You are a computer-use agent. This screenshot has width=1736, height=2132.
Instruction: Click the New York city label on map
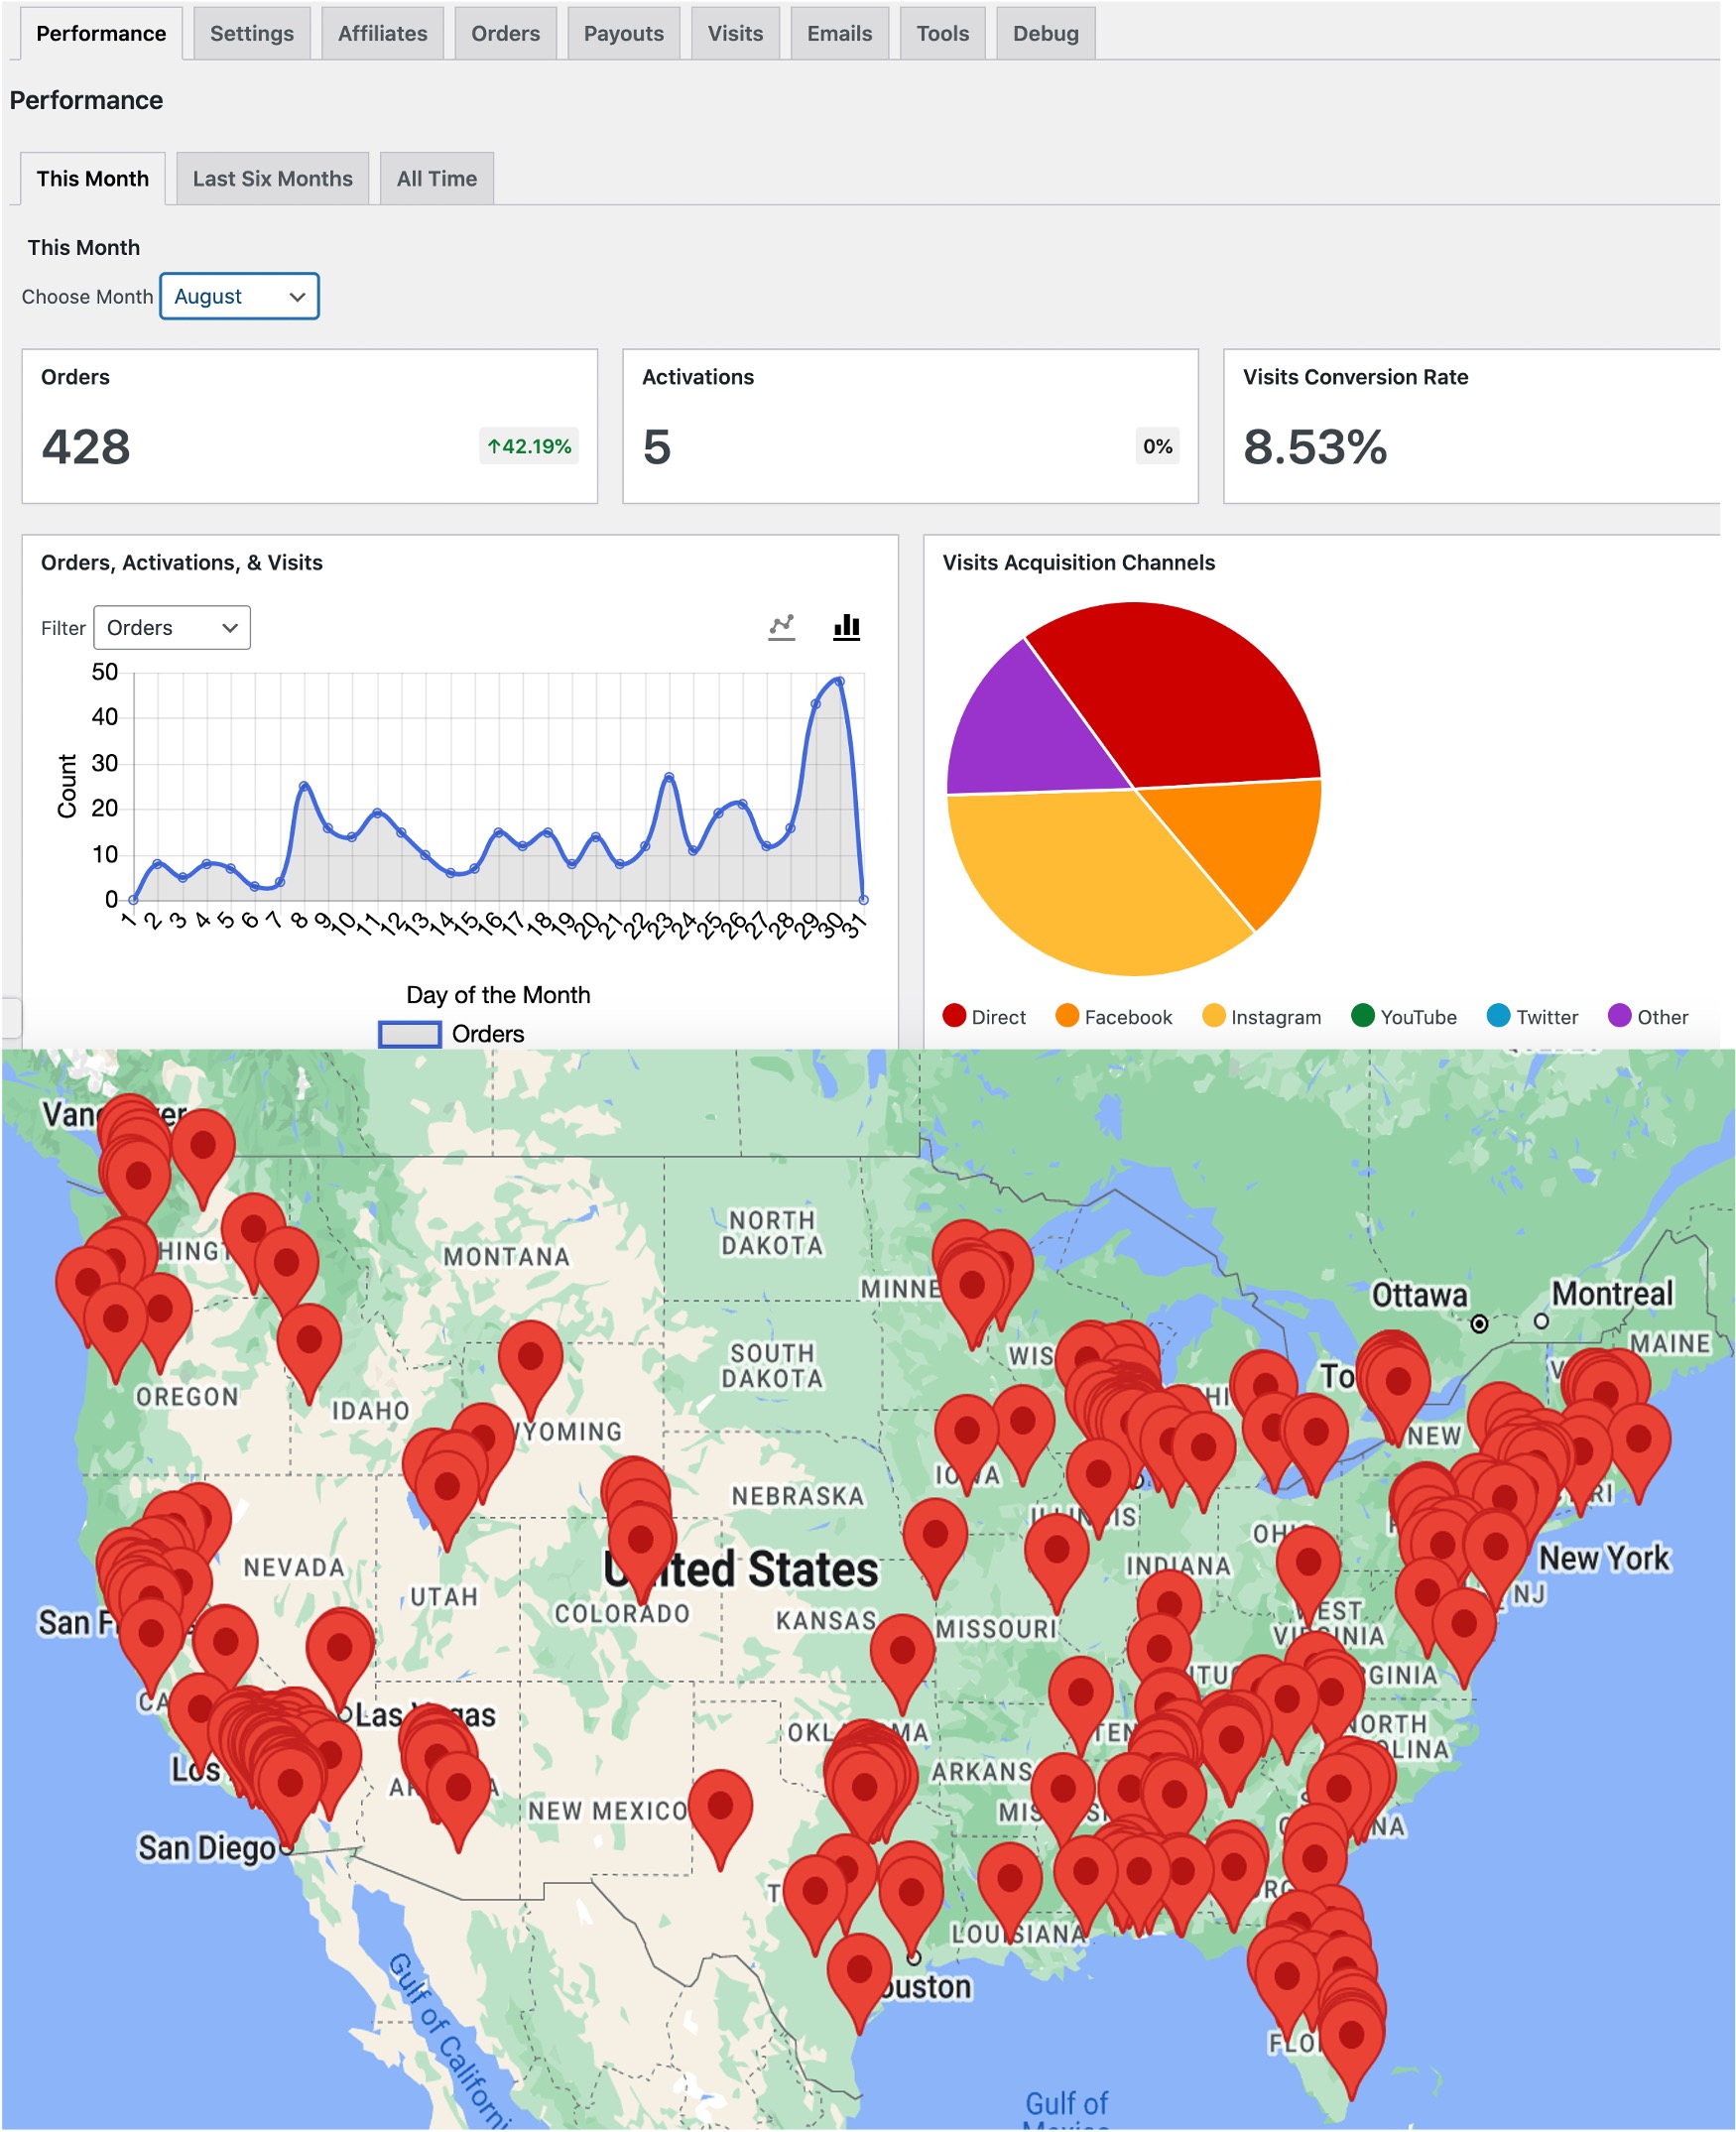click(1604, 1558)
